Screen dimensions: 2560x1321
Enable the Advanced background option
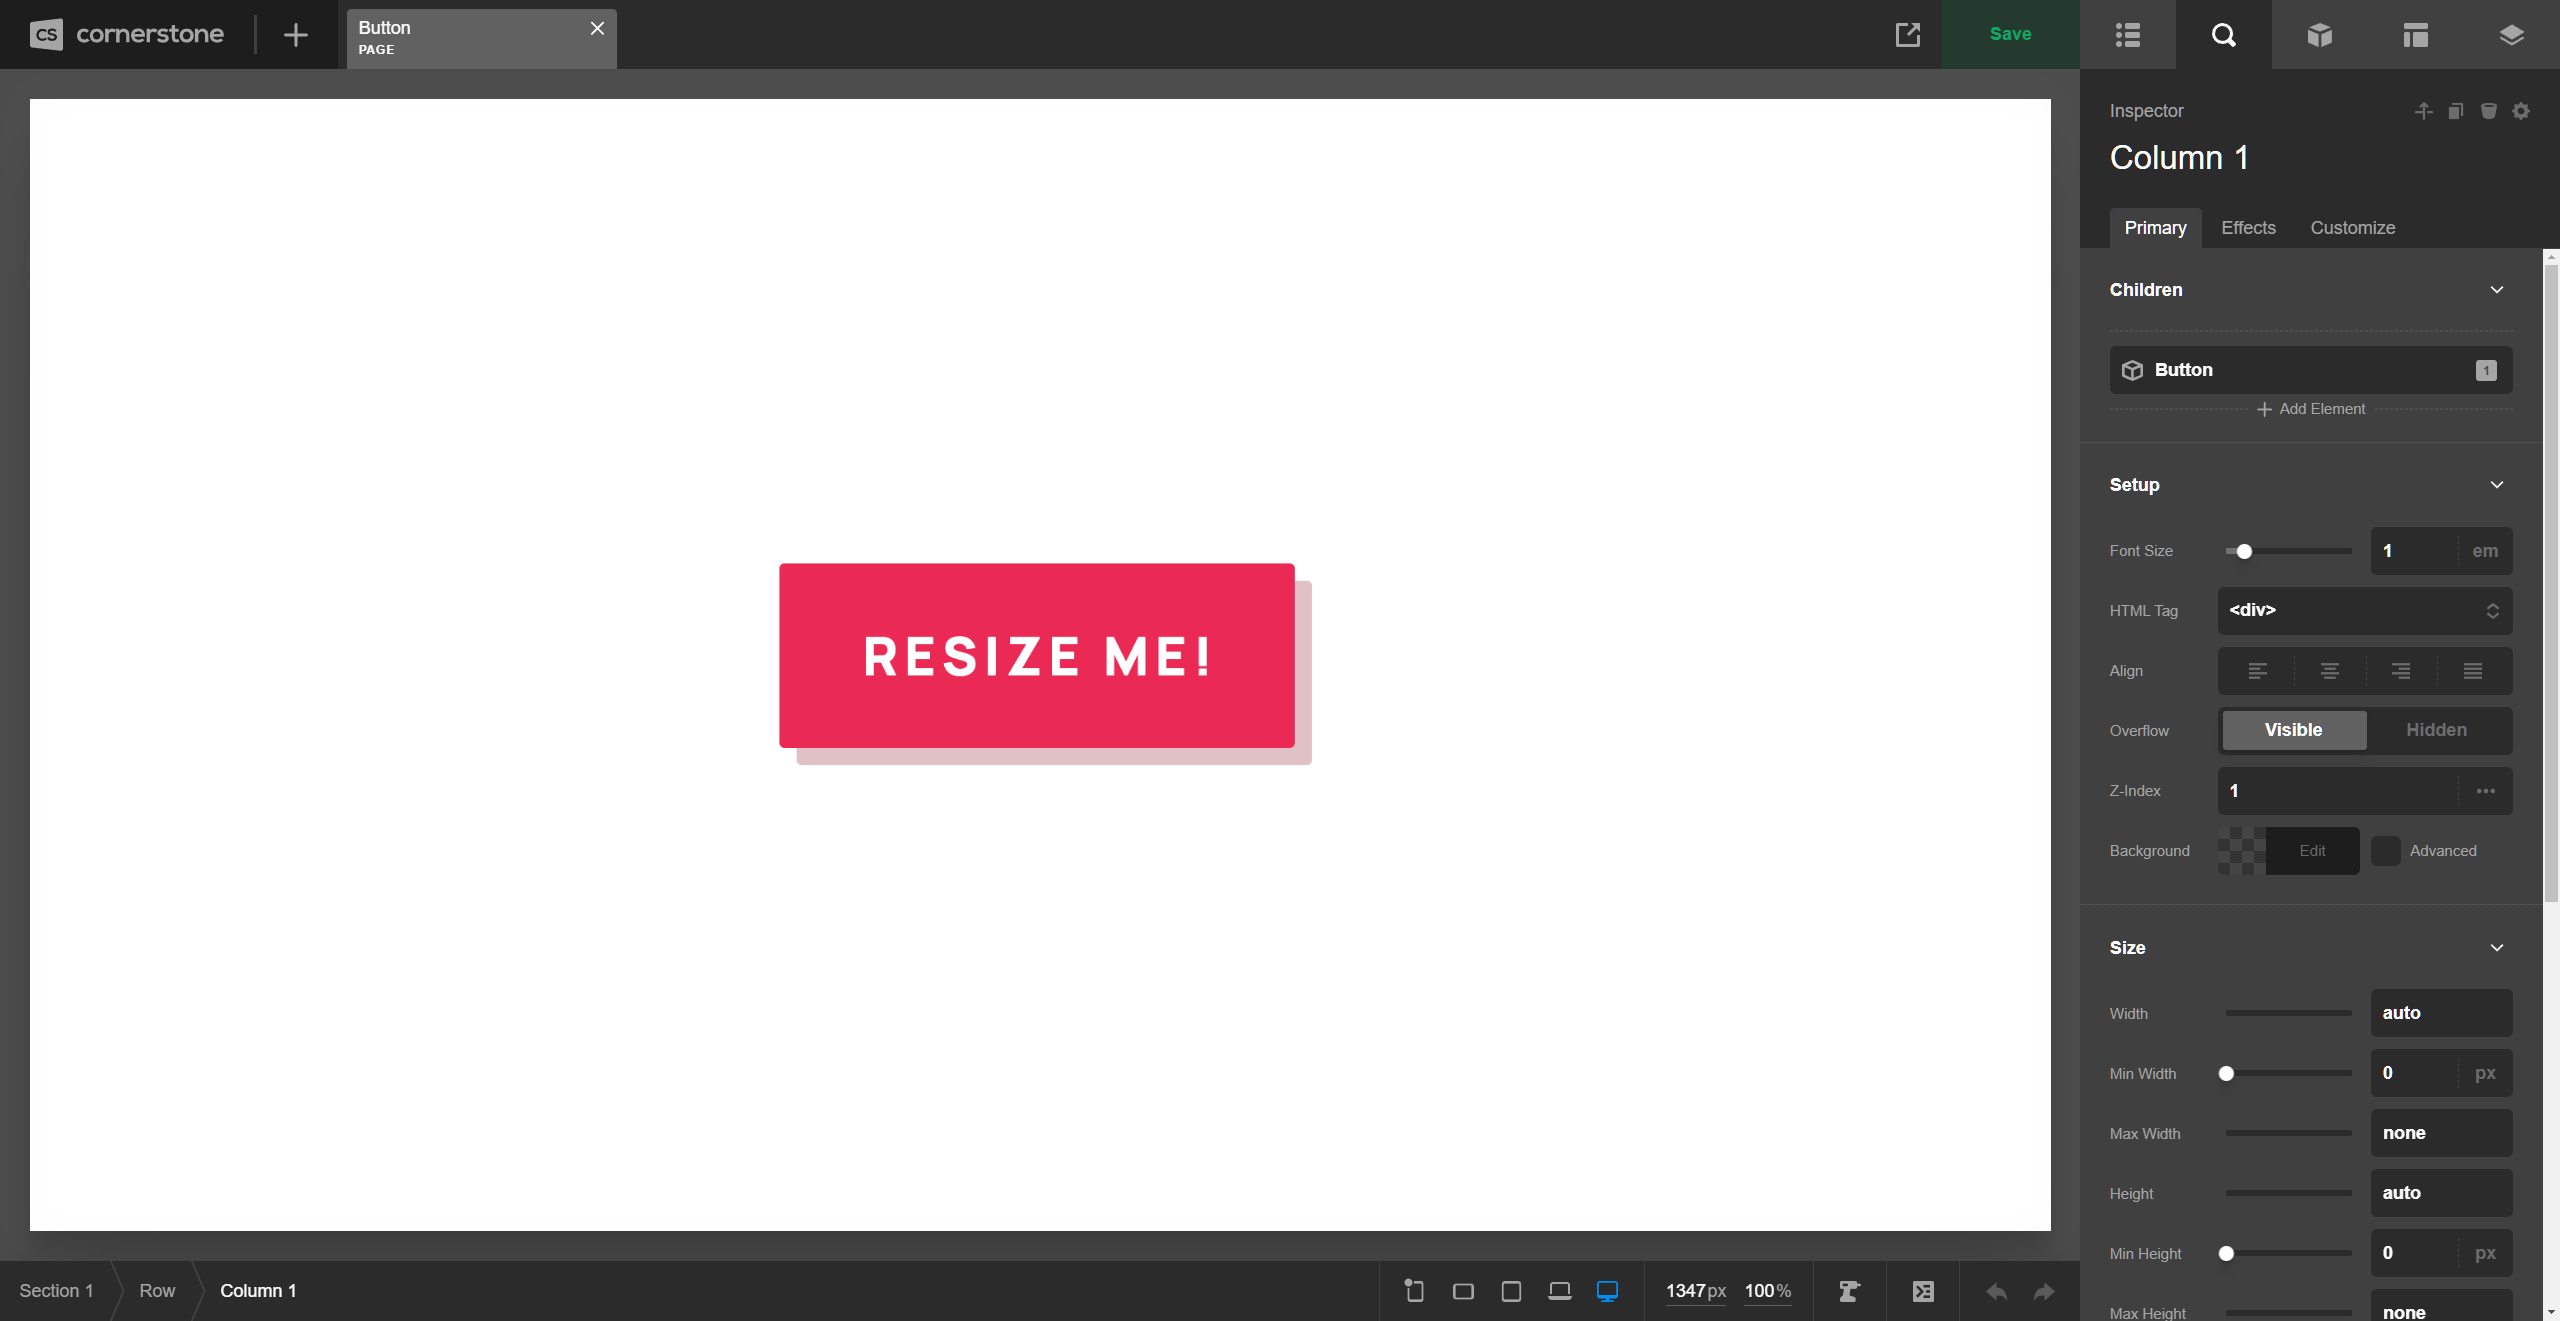tap(2387, 851)
